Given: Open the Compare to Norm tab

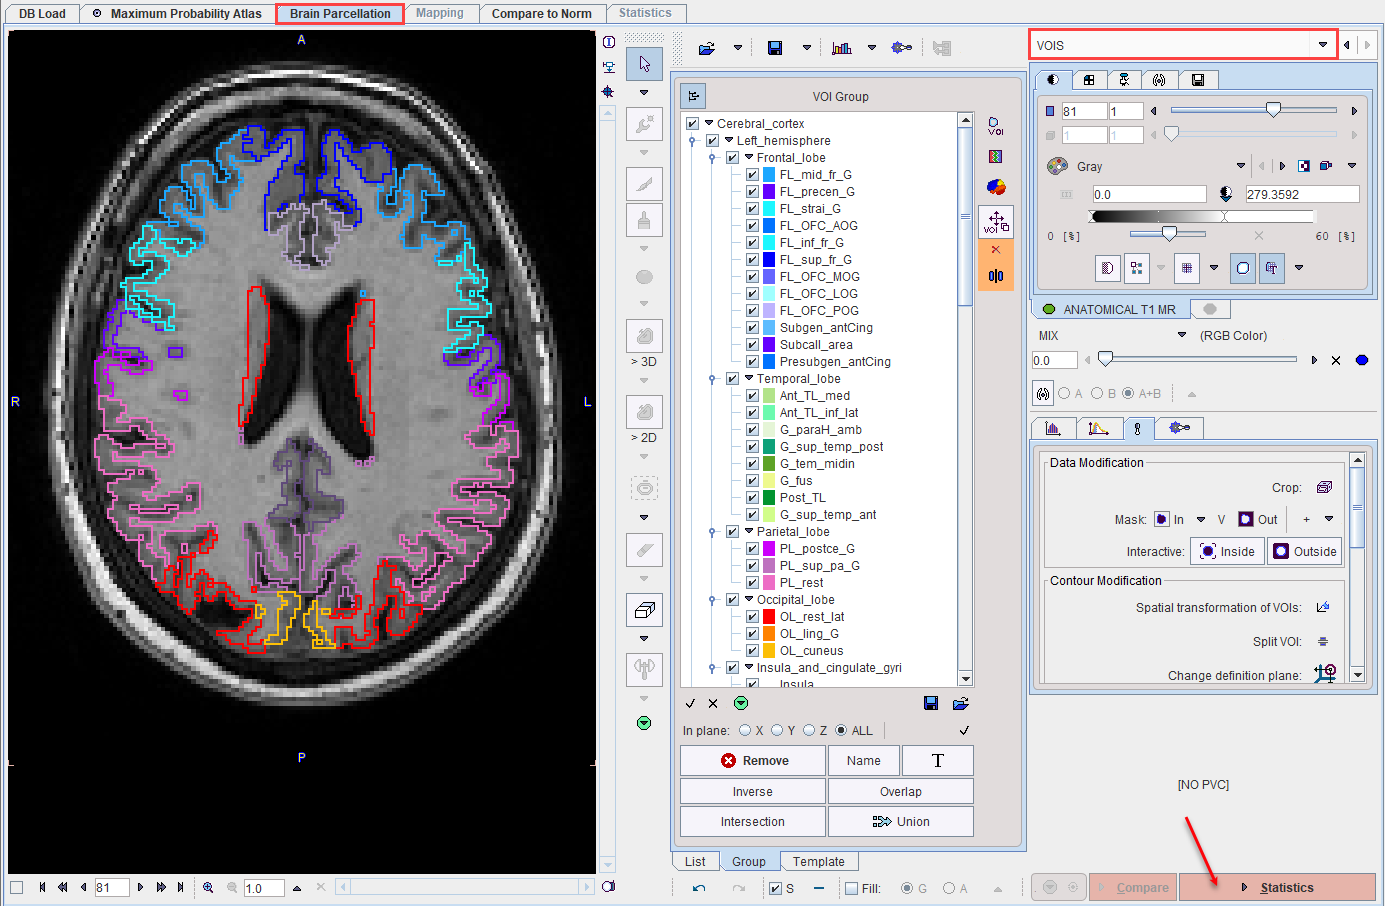Looking at the screenshot, I should tap(541, 14).
